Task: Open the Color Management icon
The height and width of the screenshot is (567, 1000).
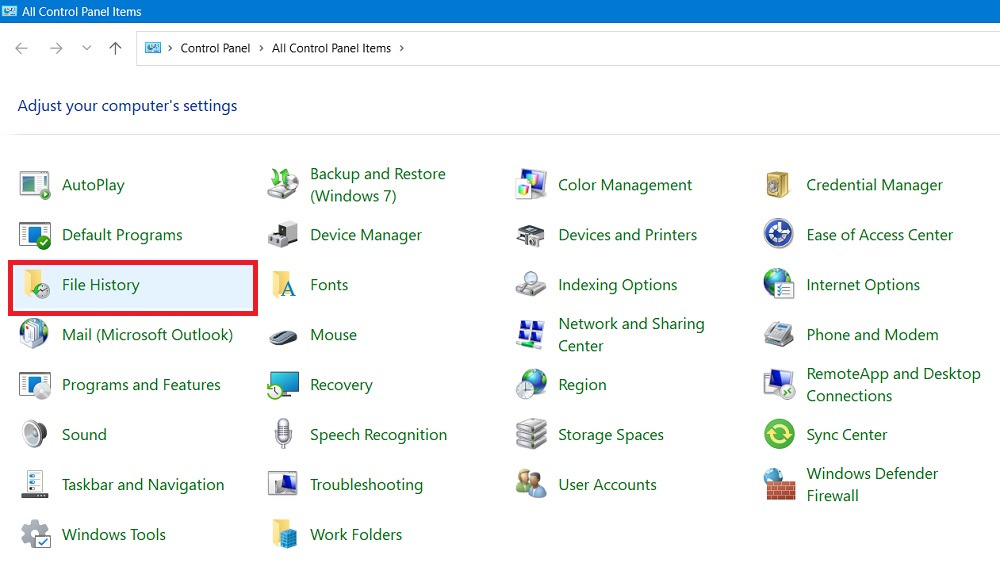Action: point(531,185)
